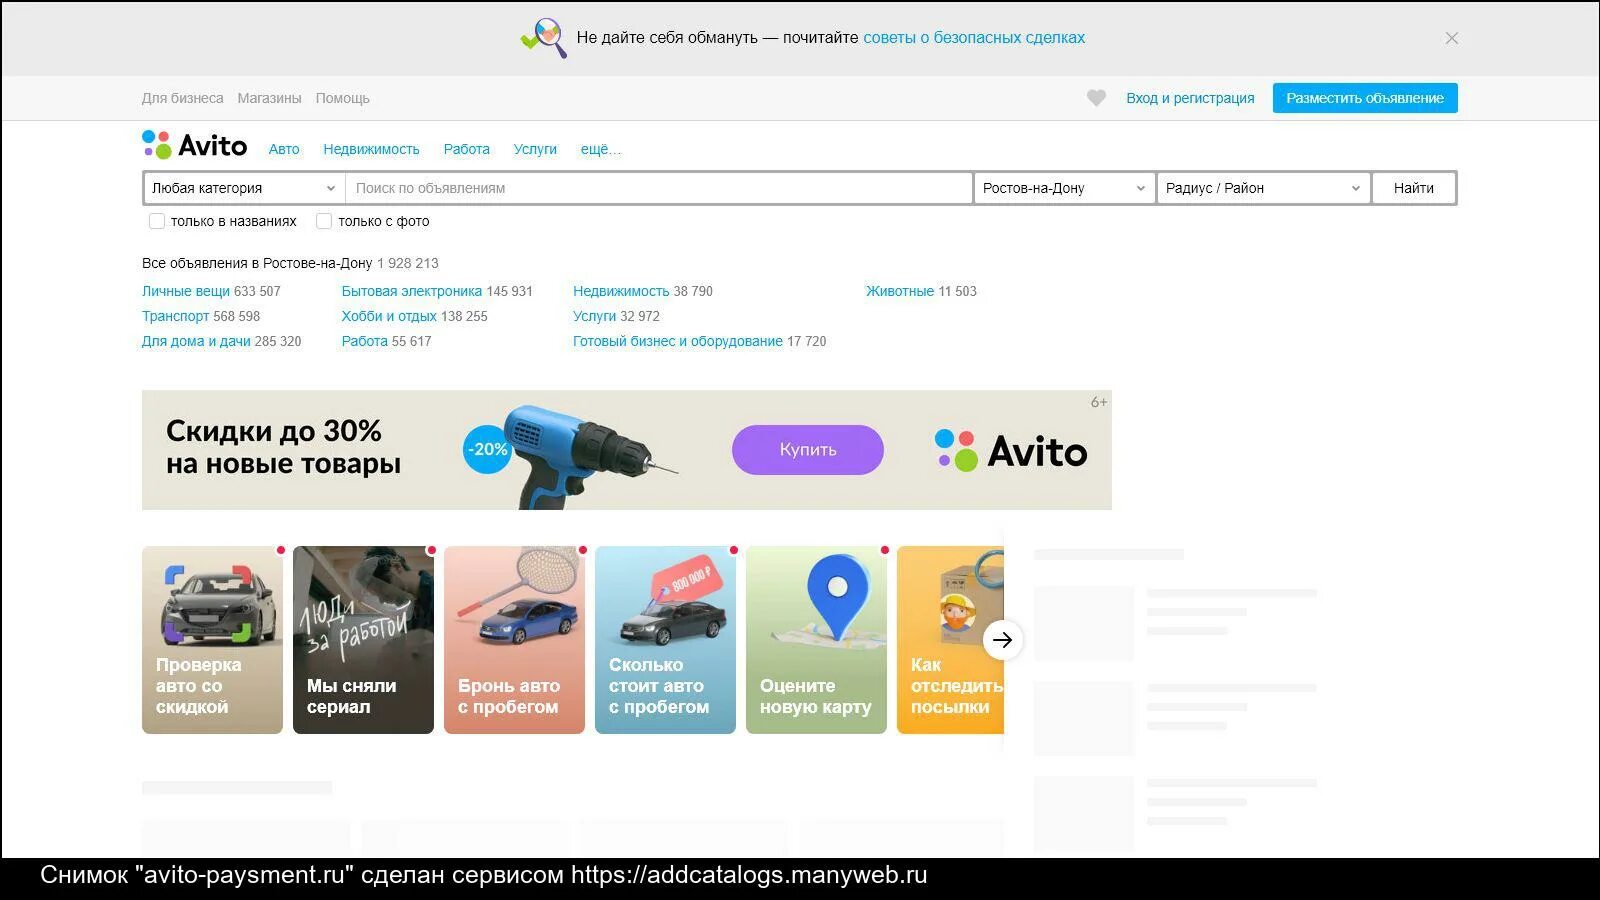The width and height of the screenshot is (1600, 900).
Task: Open the Работа top menu item
Action: [x=467, y=149]
